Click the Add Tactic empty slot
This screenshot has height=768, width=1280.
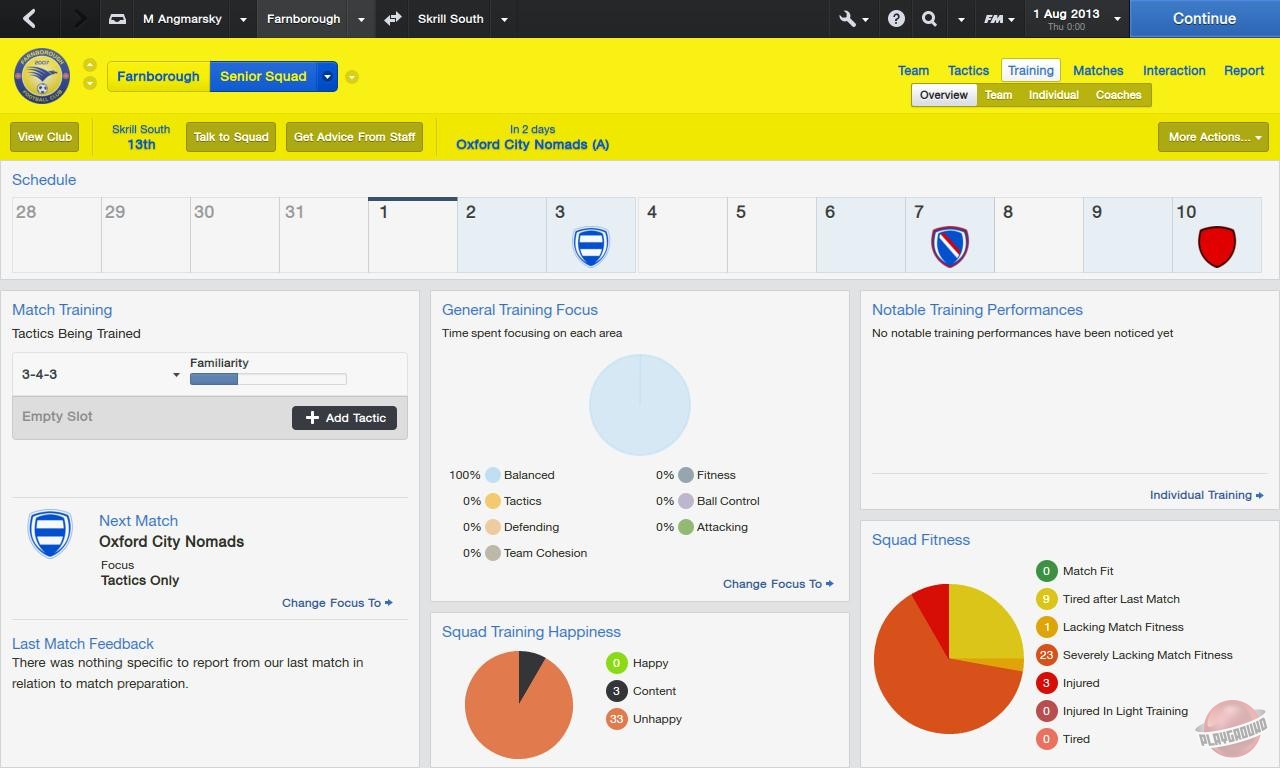pos(344,417)
